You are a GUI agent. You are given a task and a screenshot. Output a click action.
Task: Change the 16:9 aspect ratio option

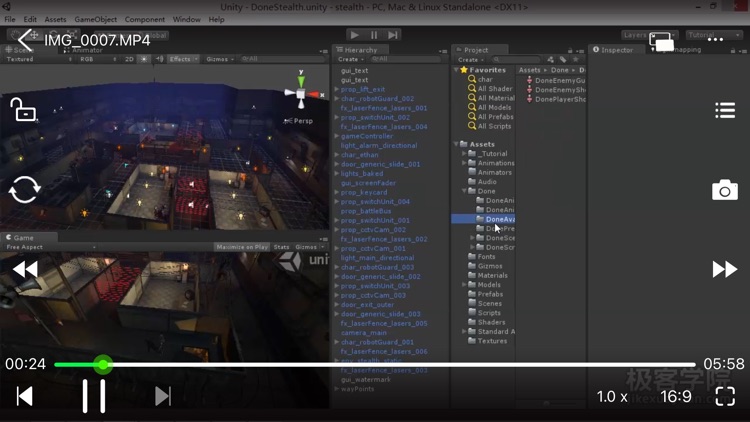675,397
